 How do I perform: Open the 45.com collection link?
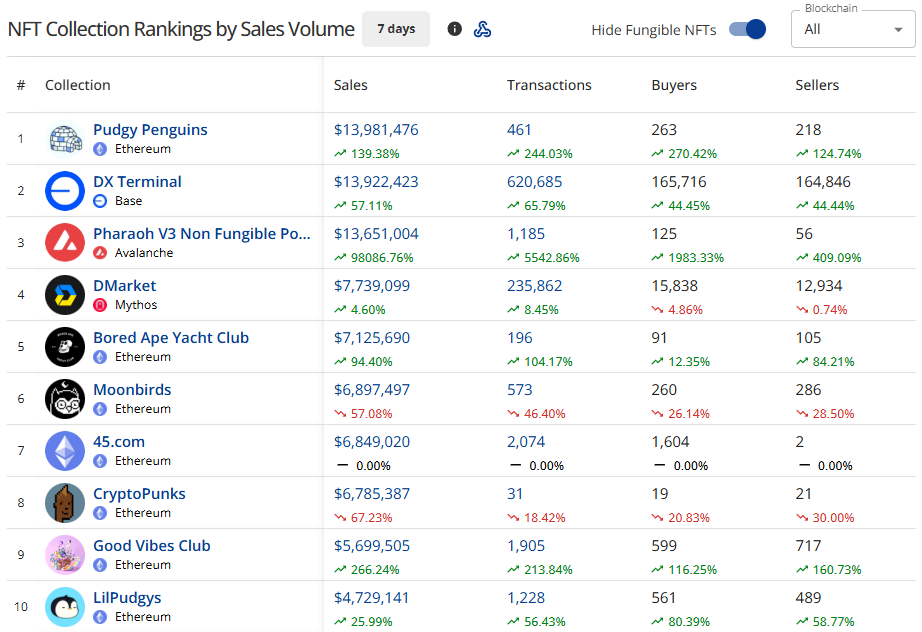(119, 442)
